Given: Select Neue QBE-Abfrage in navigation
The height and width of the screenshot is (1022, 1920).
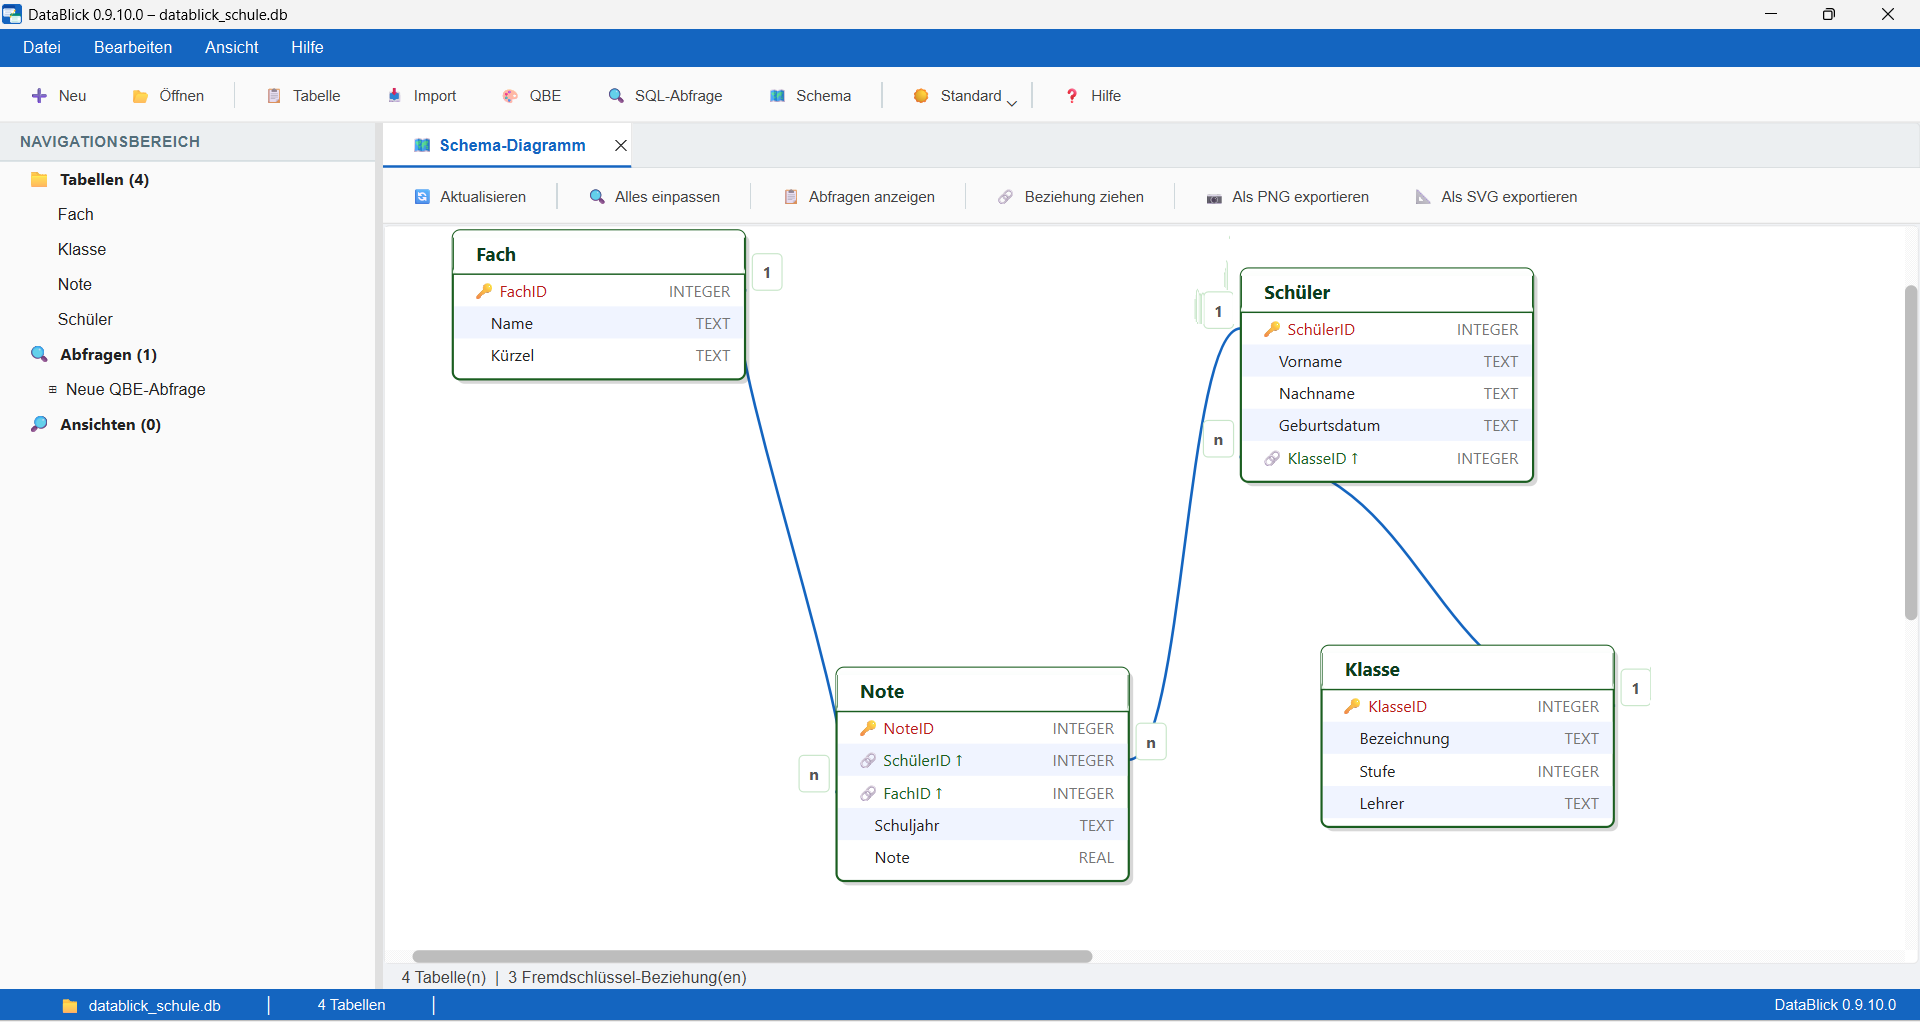Looking at the screenshot, I should pyautogui.click(x=136, y=389).
